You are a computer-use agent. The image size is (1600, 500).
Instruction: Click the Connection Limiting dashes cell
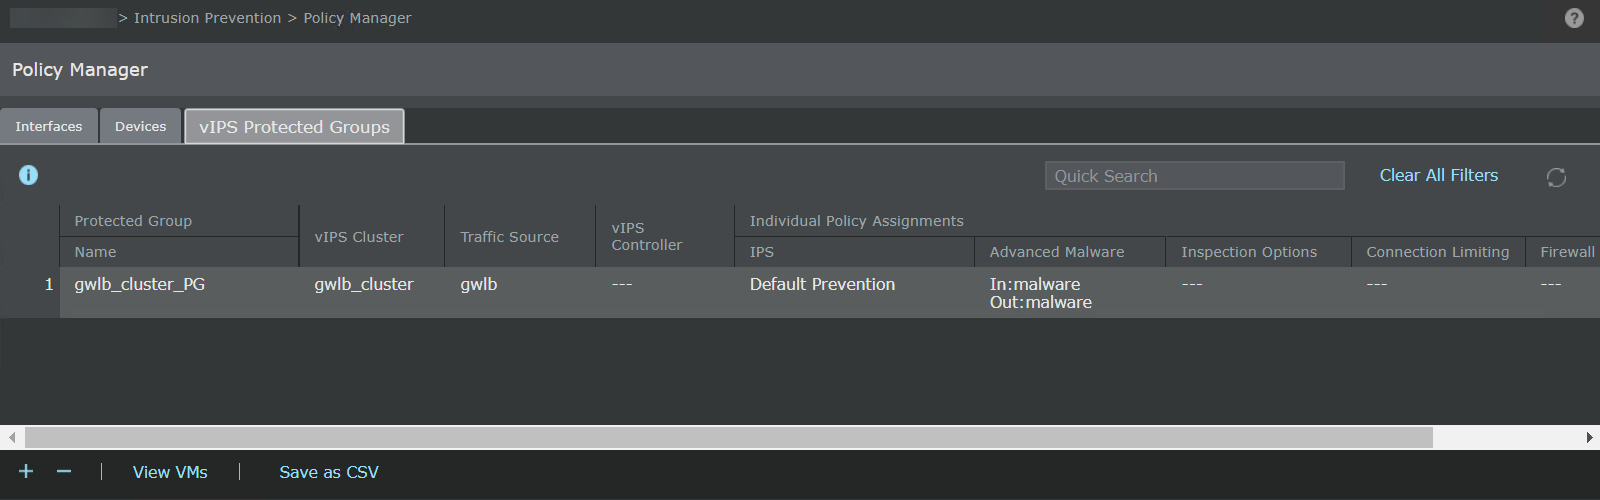coord(1437,292)
